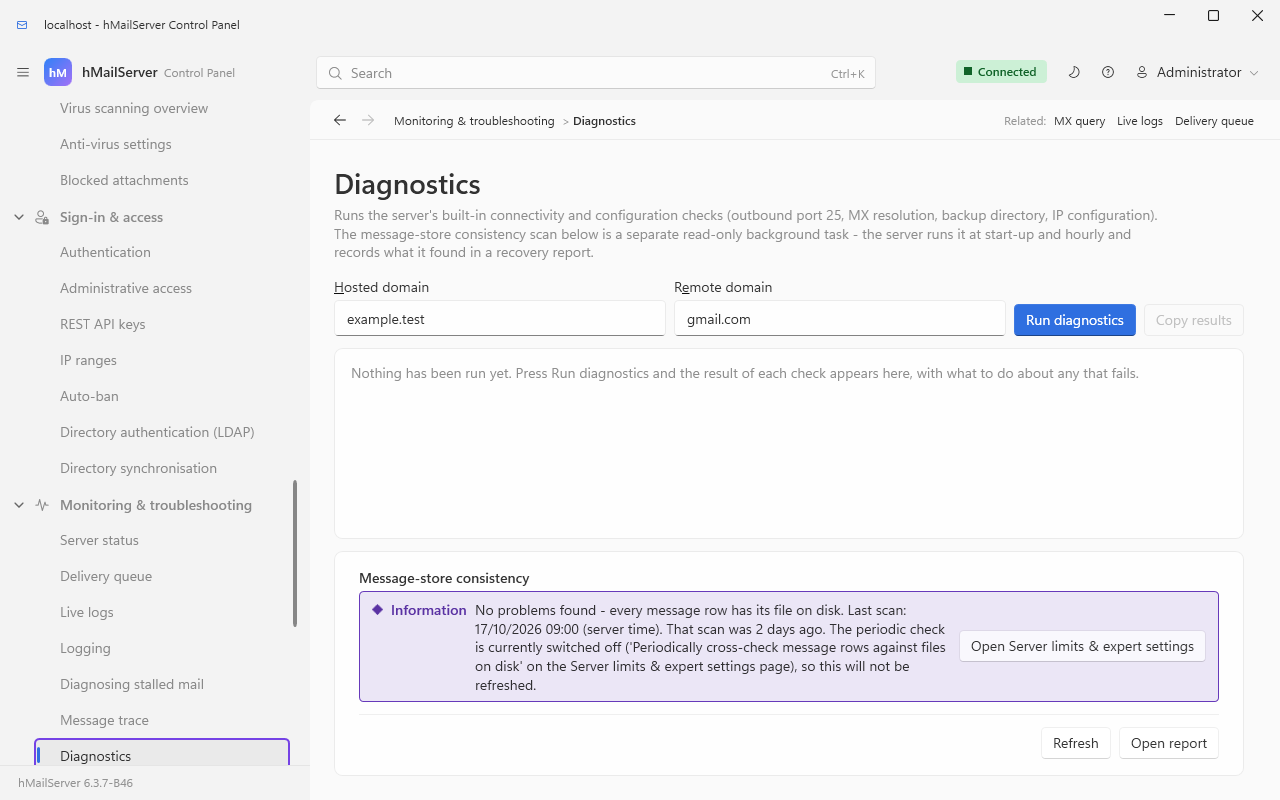The height and width of the screenshot is (800, 1280).
Task: Open related Live logs link
Action: pos(1140,121)
